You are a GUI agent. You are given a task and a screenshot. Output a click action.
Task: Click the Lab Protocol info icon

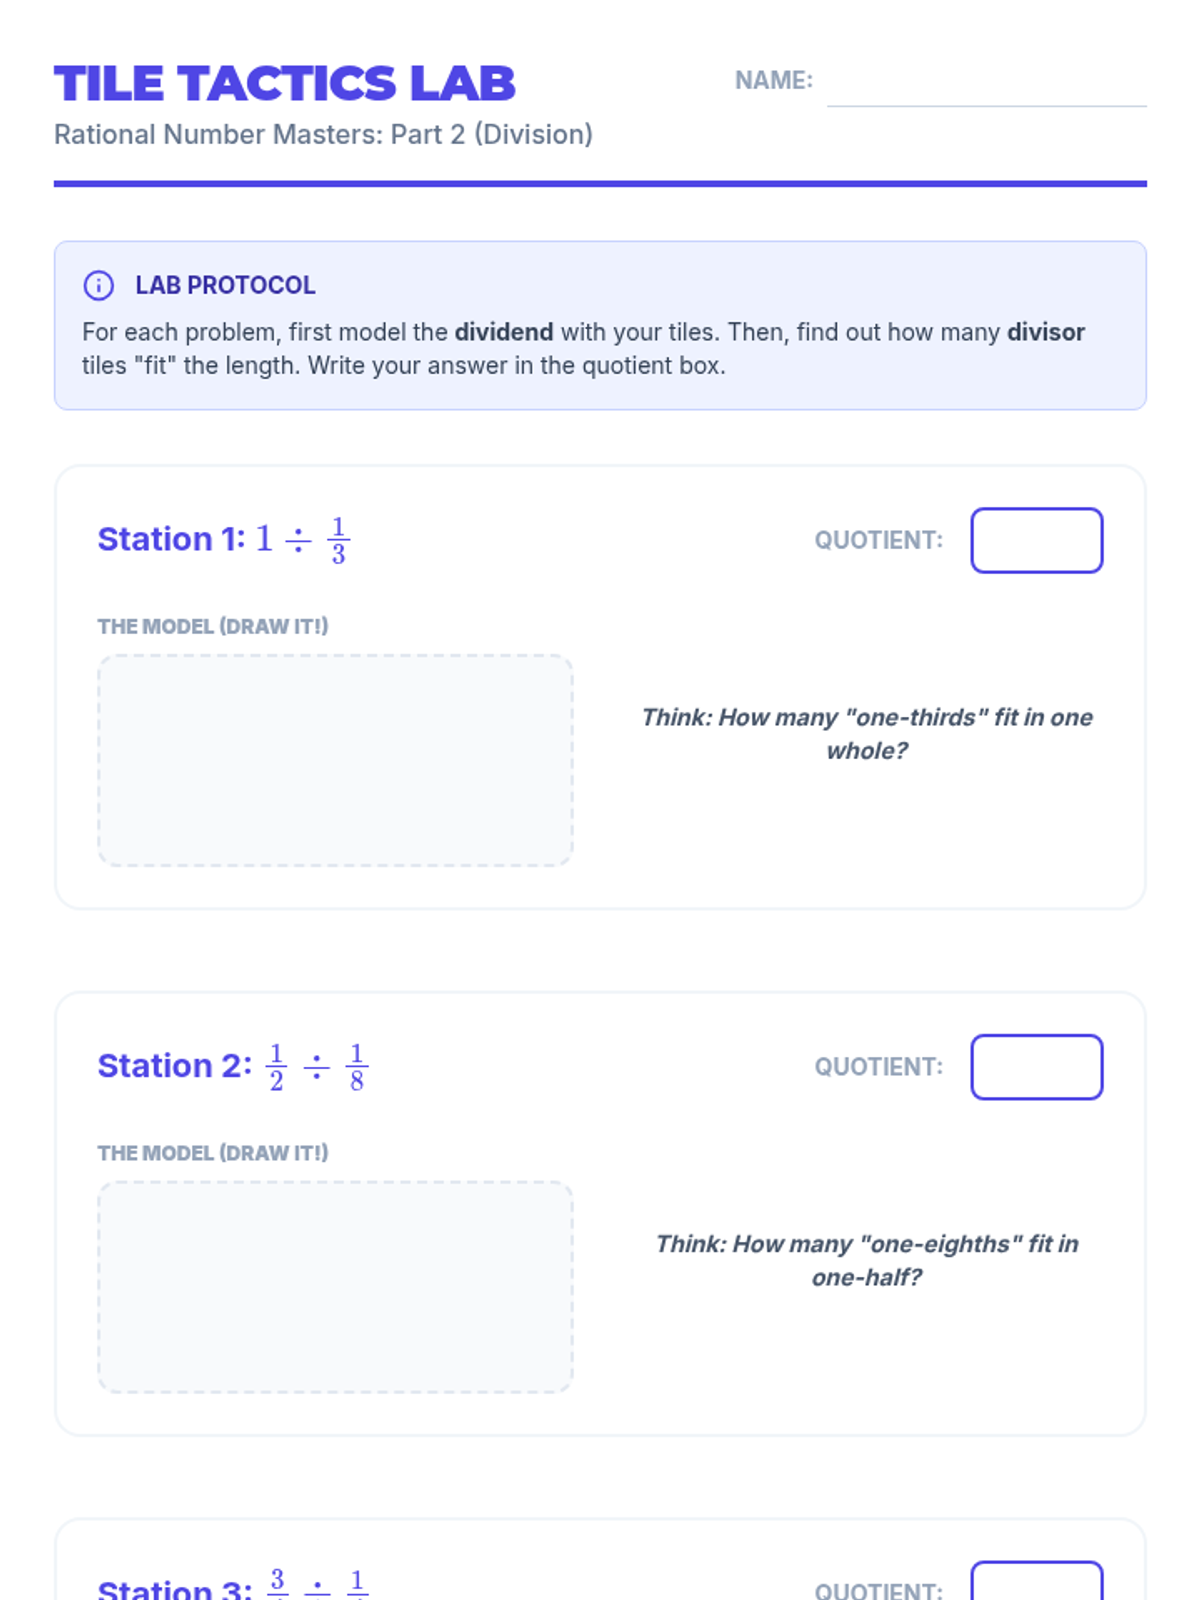coord(98,285)
